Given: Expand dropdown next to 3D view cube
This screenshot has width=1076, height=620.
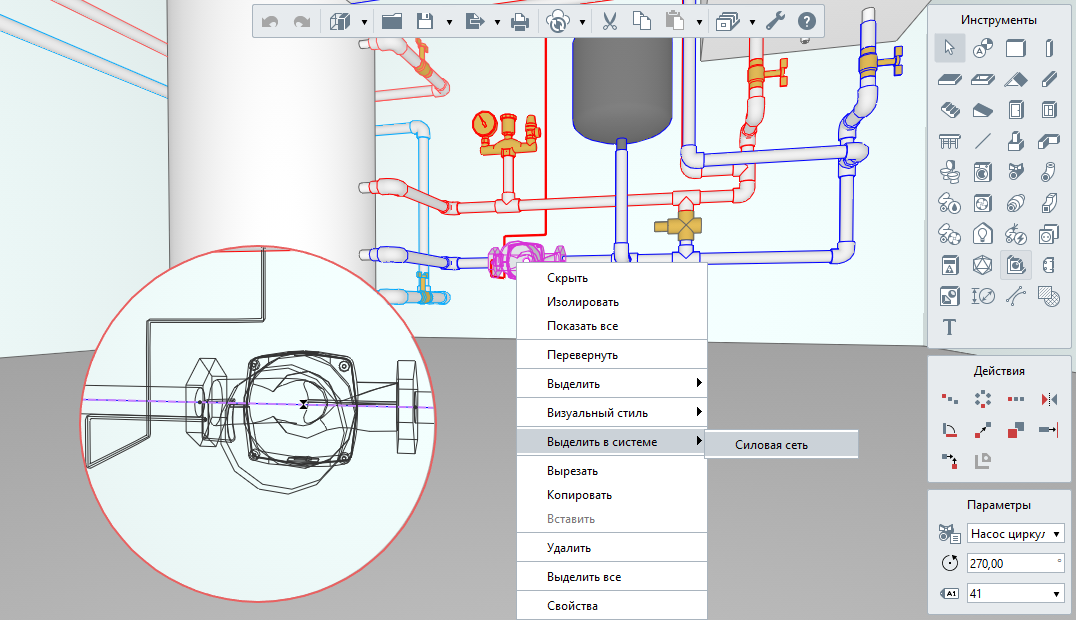Looking at the screenshot, I should (364, 23).
